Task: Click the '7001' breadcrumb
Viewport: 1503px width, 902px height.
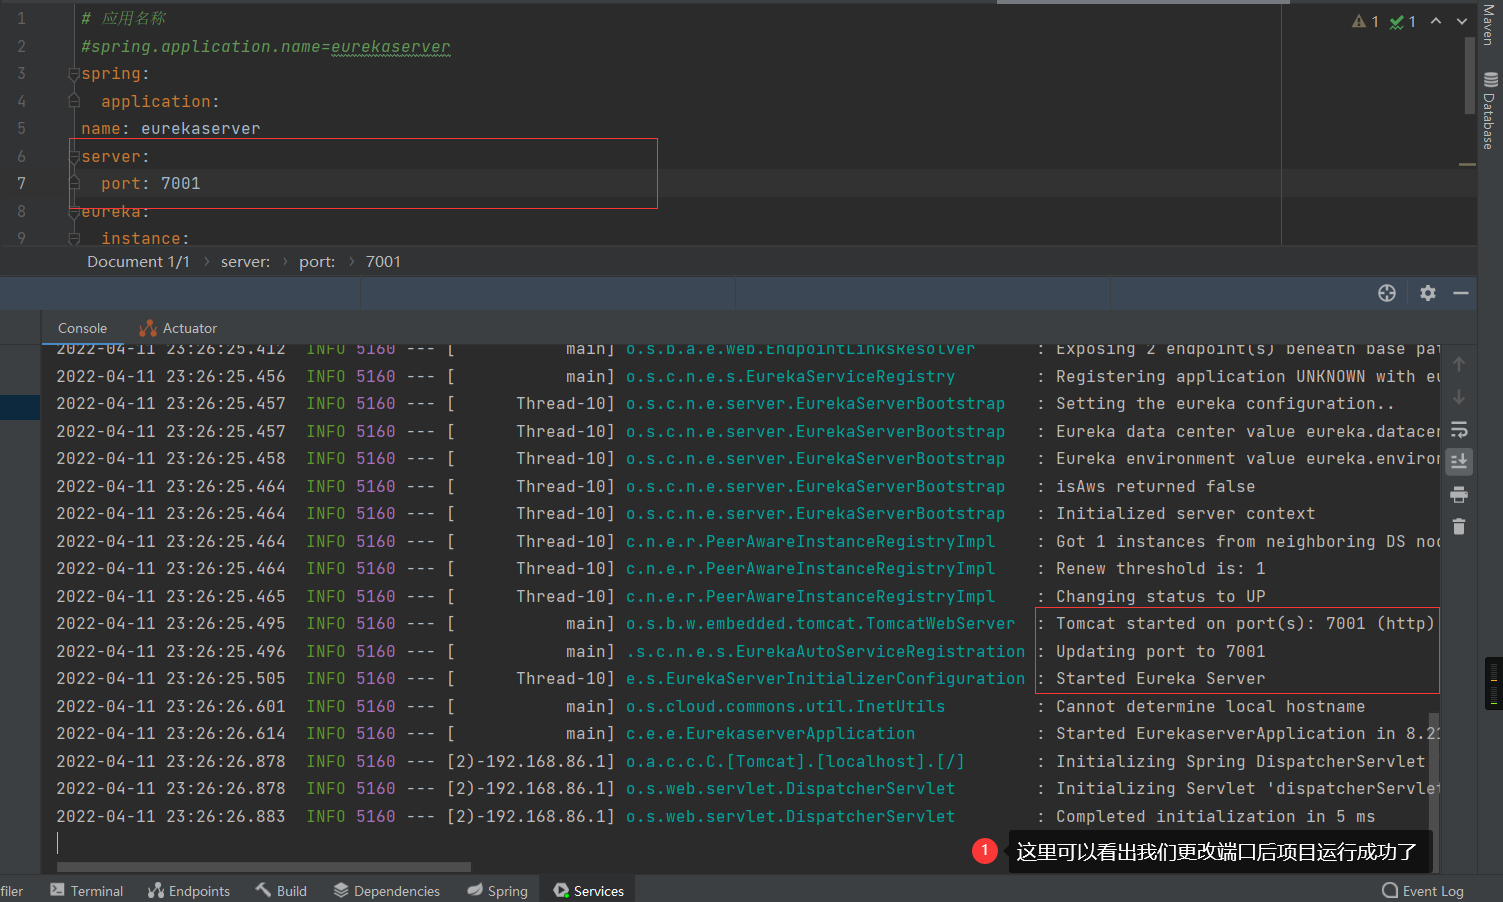Action: 383,261
